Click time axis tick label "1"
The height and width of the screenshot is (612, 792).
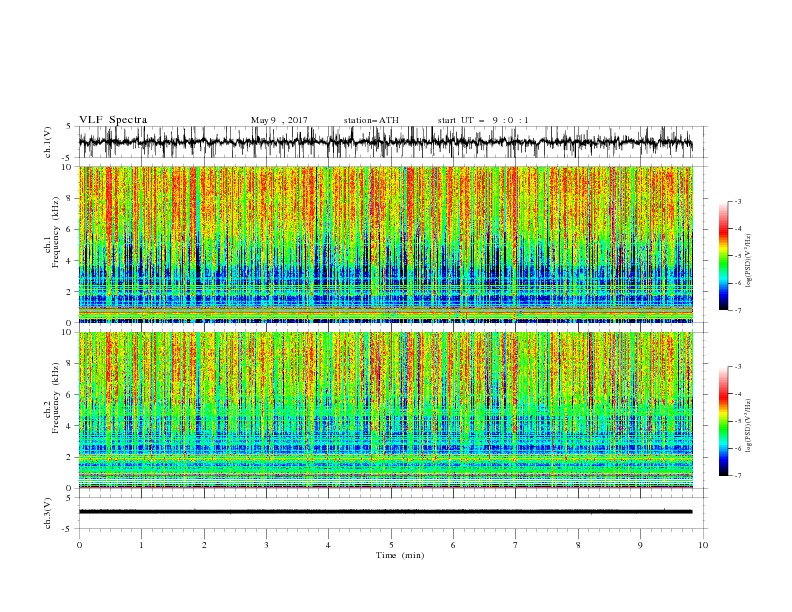click(141, 545)
